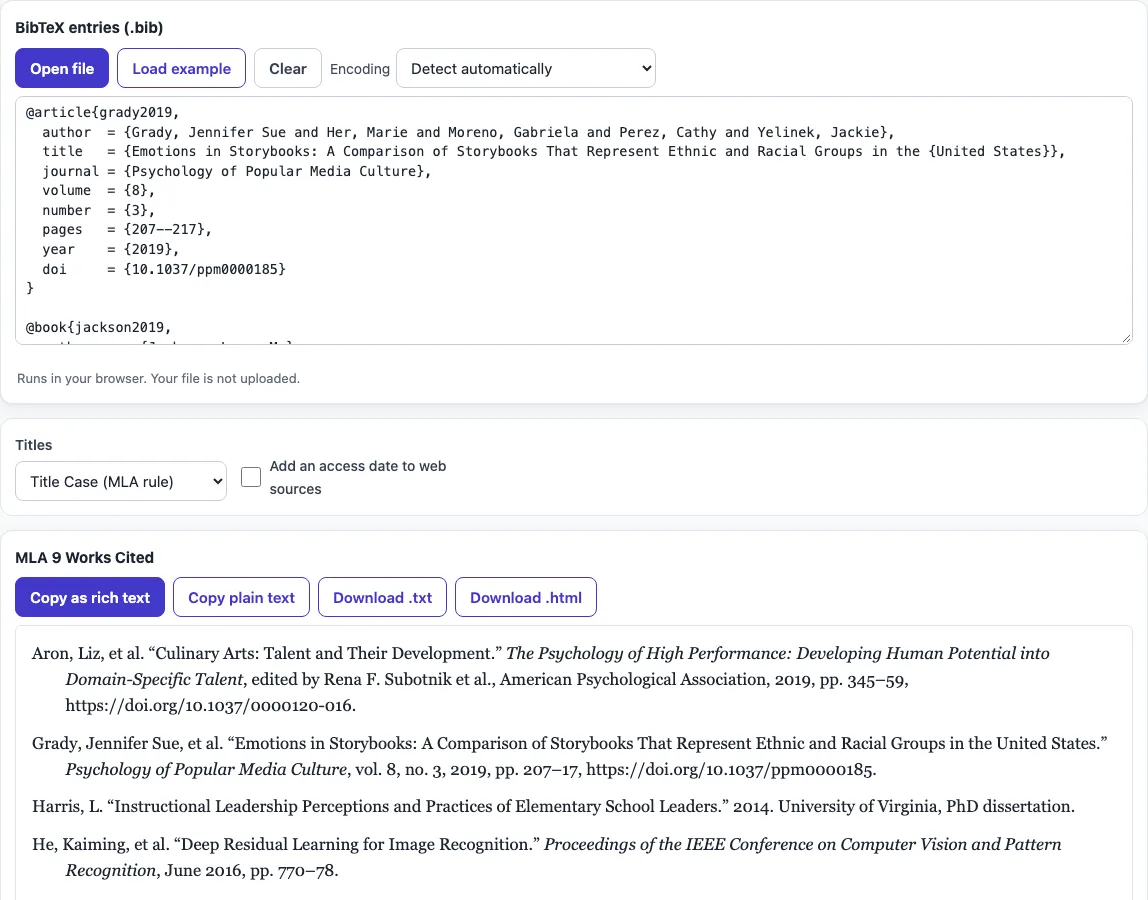Screen dimensions: 1148x900
Task: Click inside the BibTeX entries text area
Action: pos(573,220)
